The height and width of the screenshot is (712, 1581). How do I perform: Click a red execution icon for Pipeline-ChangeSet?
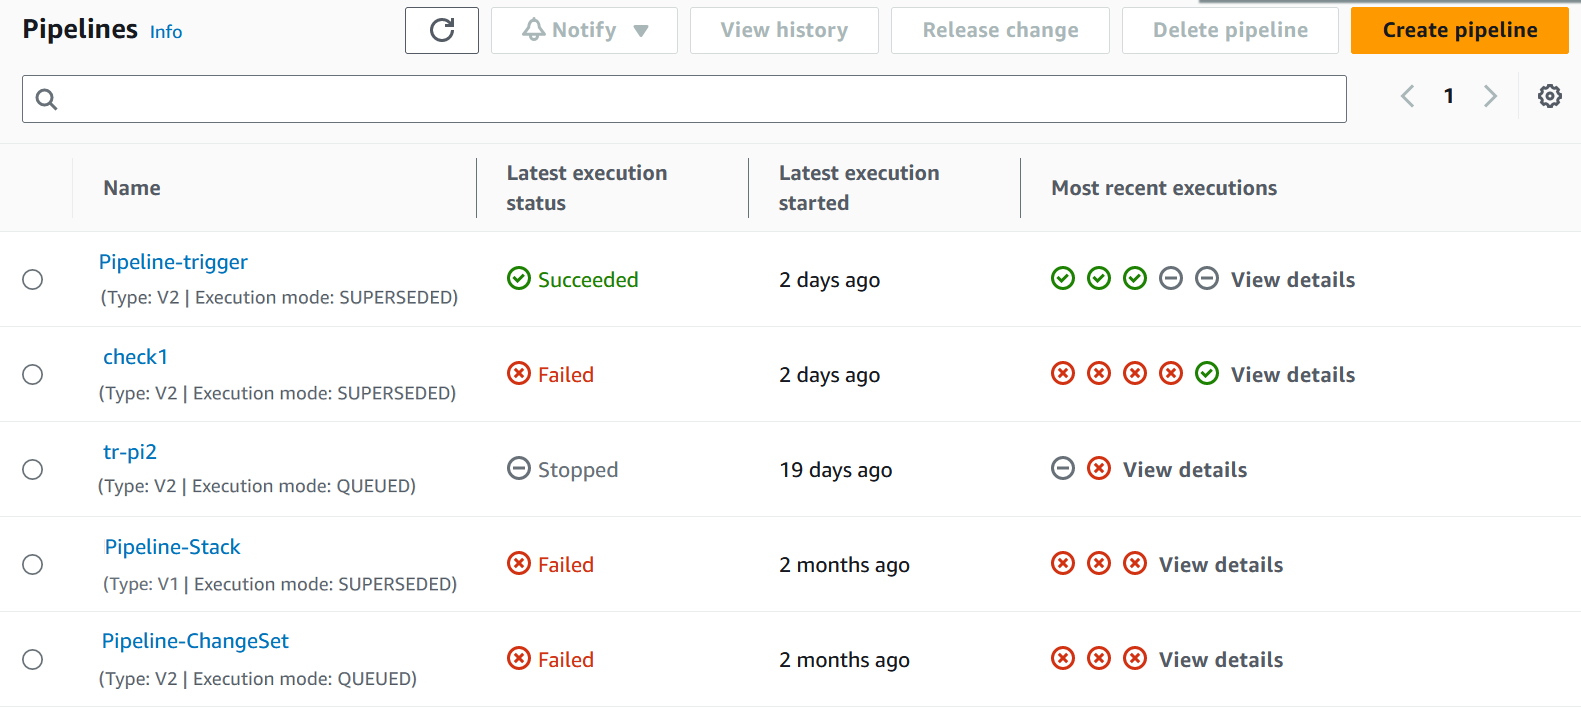[x=1063, y=658]
